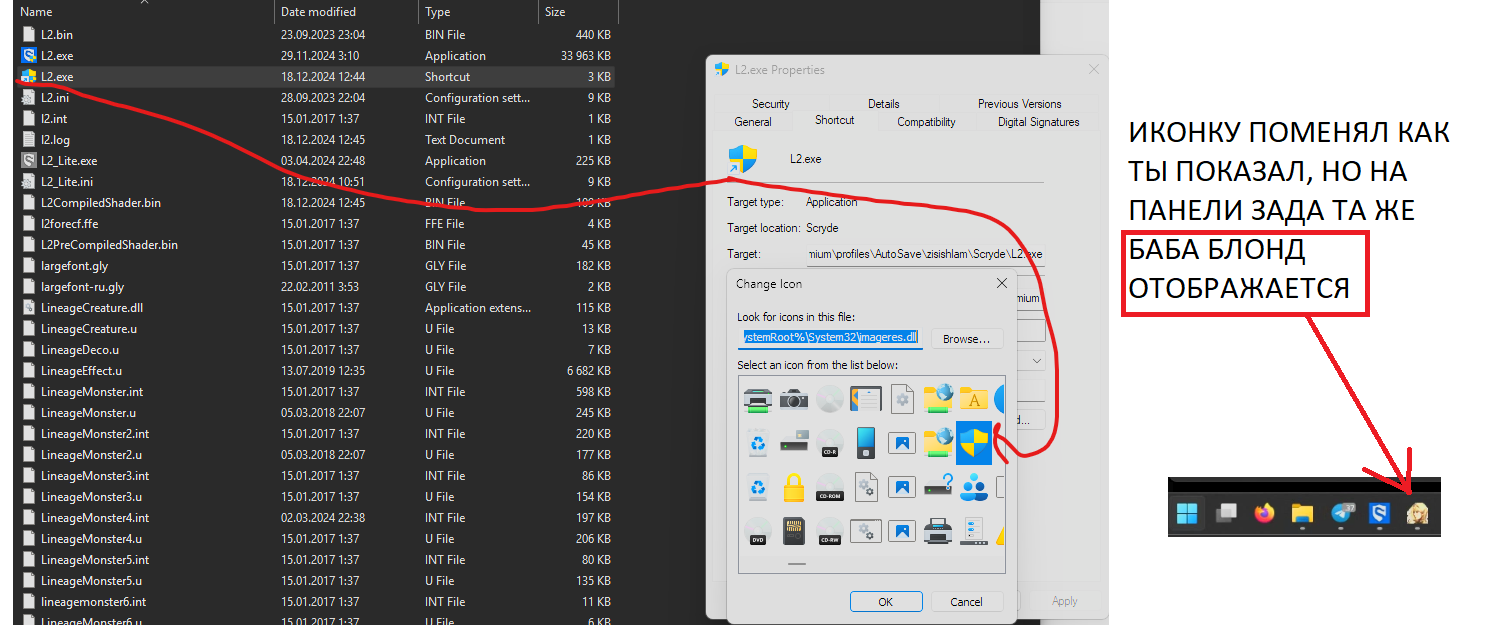Select the padlock icon in icon list

[794, 487]
